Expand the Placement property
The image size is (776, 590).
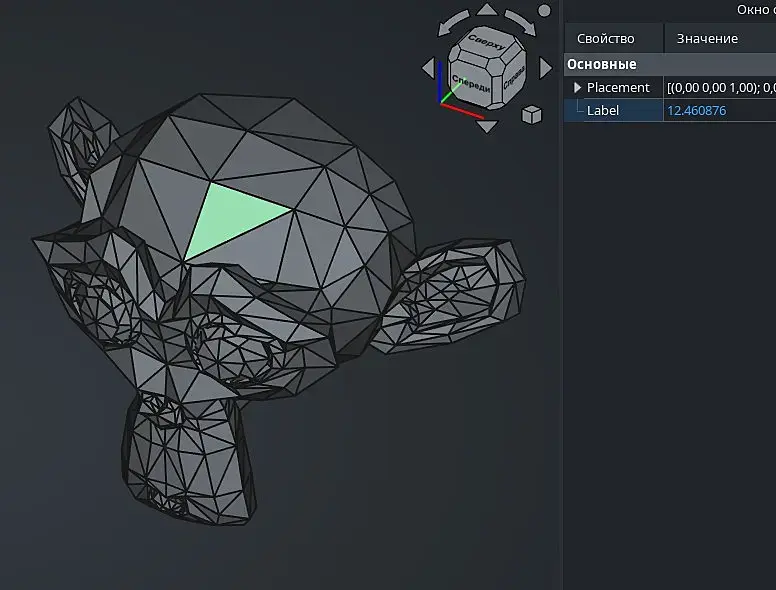[x=577, y=88]
